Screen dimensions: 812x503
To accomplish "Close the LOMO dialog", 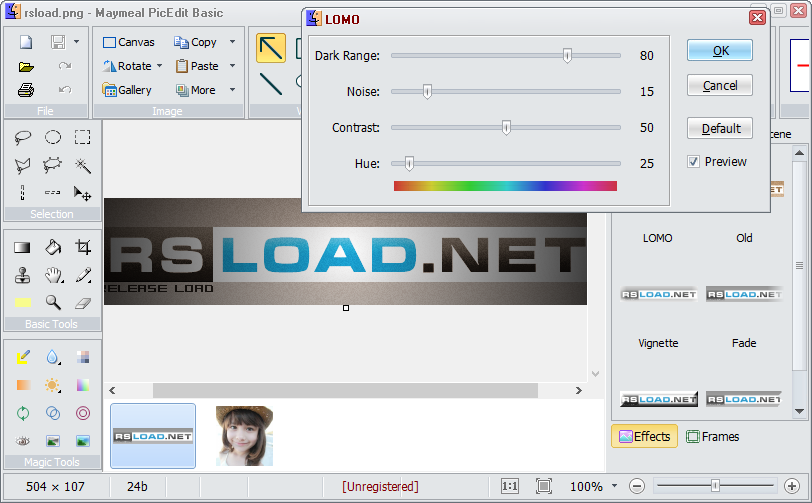I will coord(757,18).
